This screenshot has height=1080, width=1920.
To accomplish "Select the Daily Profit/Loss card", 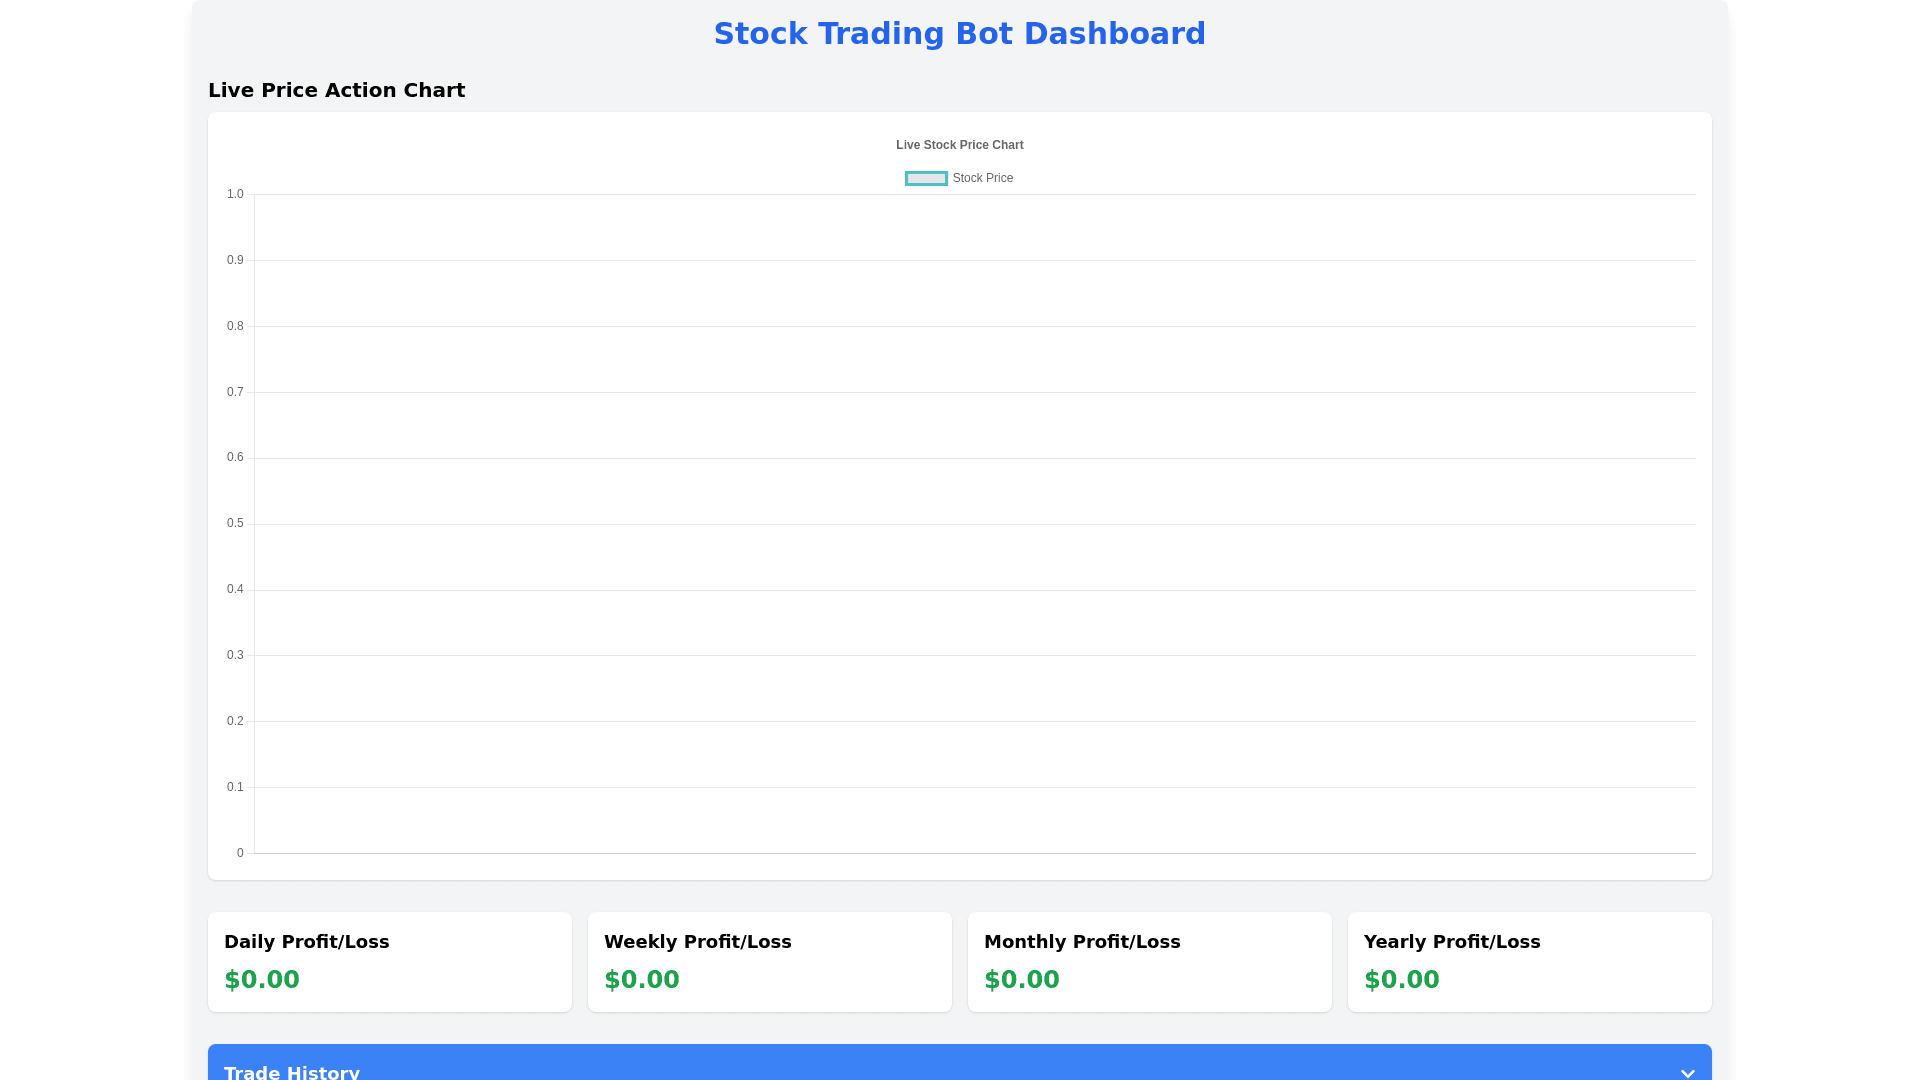I will (x=390, y=961).
